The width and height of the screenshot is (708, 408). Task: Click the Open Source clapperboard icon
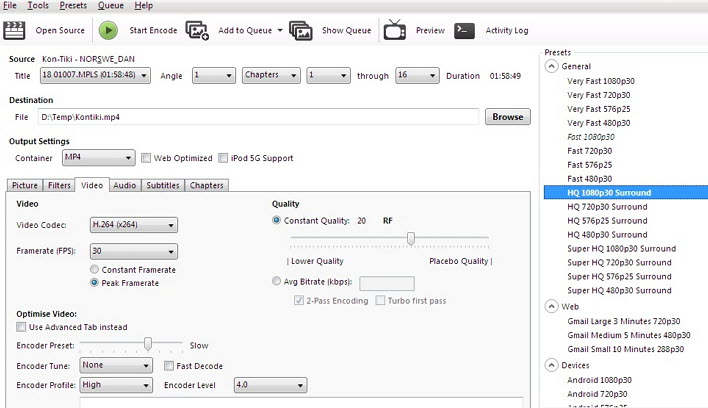pyautogui.click(x=14, y=30)
